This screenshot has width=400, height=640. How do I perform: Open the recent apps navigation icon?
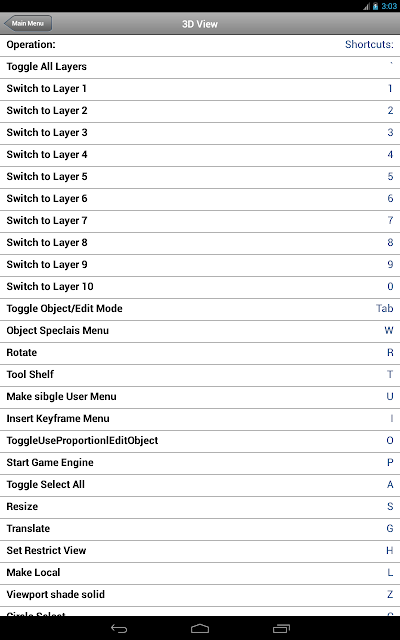[x=281, y=629]
